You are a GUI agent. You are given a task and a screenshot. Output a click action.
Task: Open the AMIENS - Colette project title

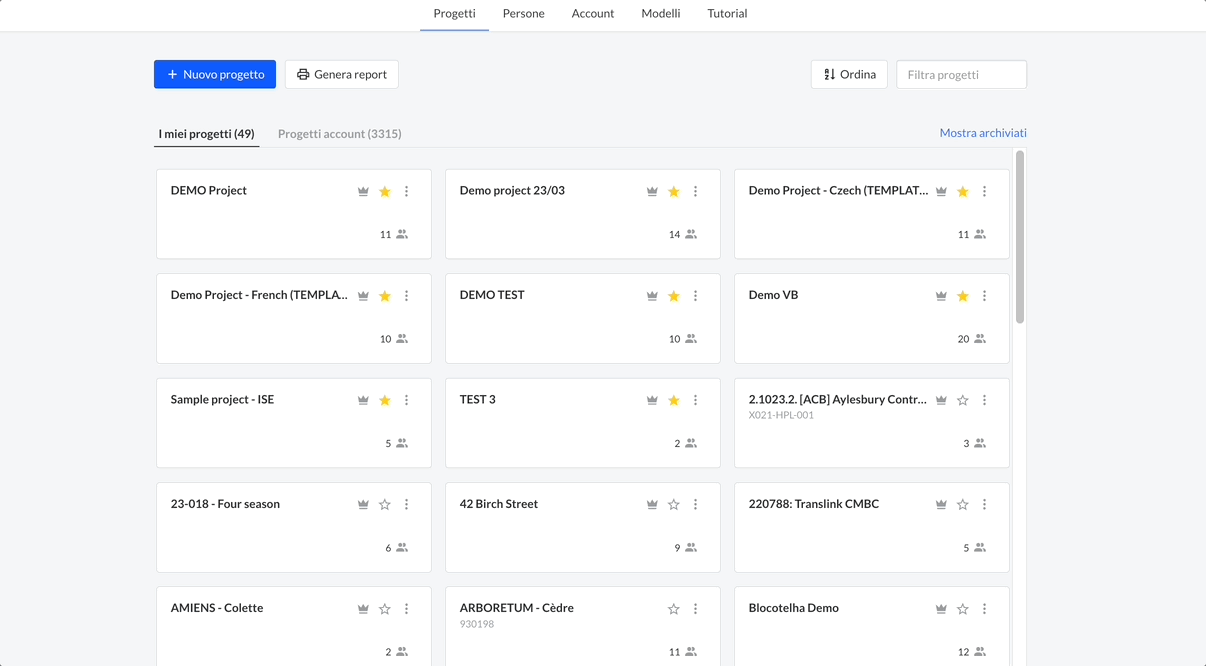[x=217, y=608]
